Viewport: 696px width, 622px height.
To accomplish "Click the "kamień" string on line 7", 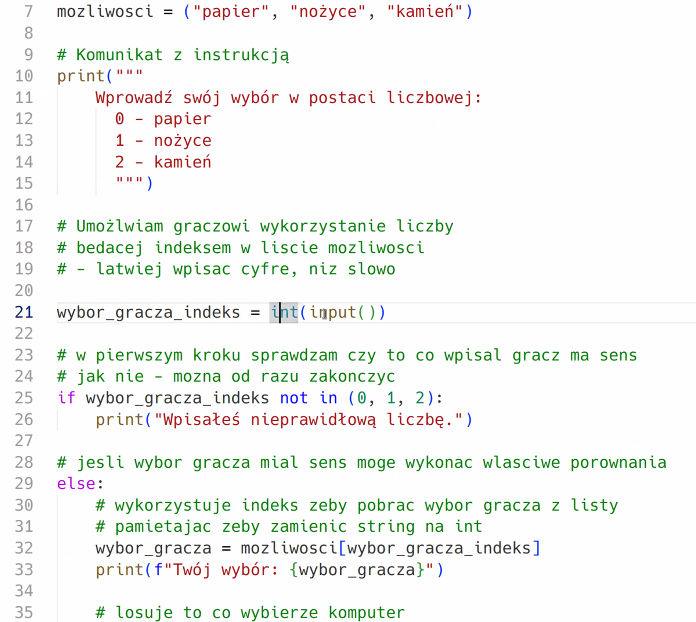I will click(425, 12).
